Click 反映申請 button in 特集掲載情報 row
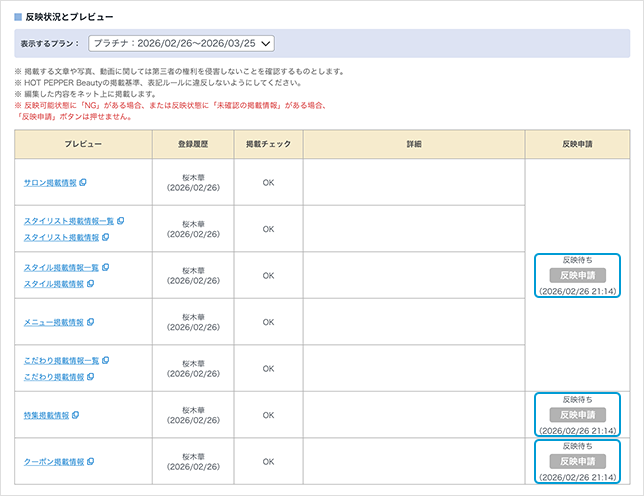The width and height of the screenshot is (644, 496). pyautogui.click(x=577, y=415)
